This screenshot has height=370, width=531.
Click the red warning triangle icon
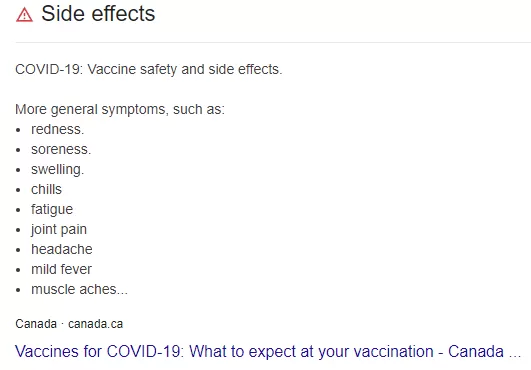click(x=24, y=15)
